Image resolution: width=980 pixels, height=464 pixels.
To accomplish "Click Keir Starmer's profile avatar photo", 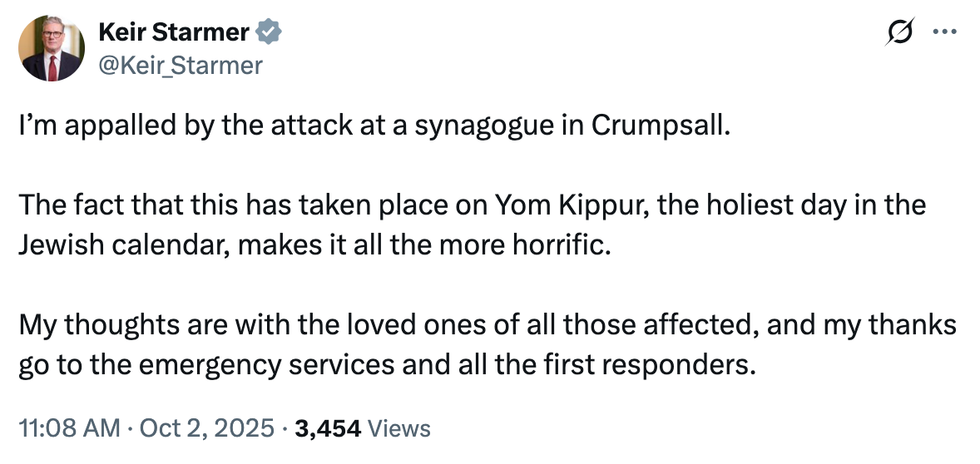I will click(52, 49).
